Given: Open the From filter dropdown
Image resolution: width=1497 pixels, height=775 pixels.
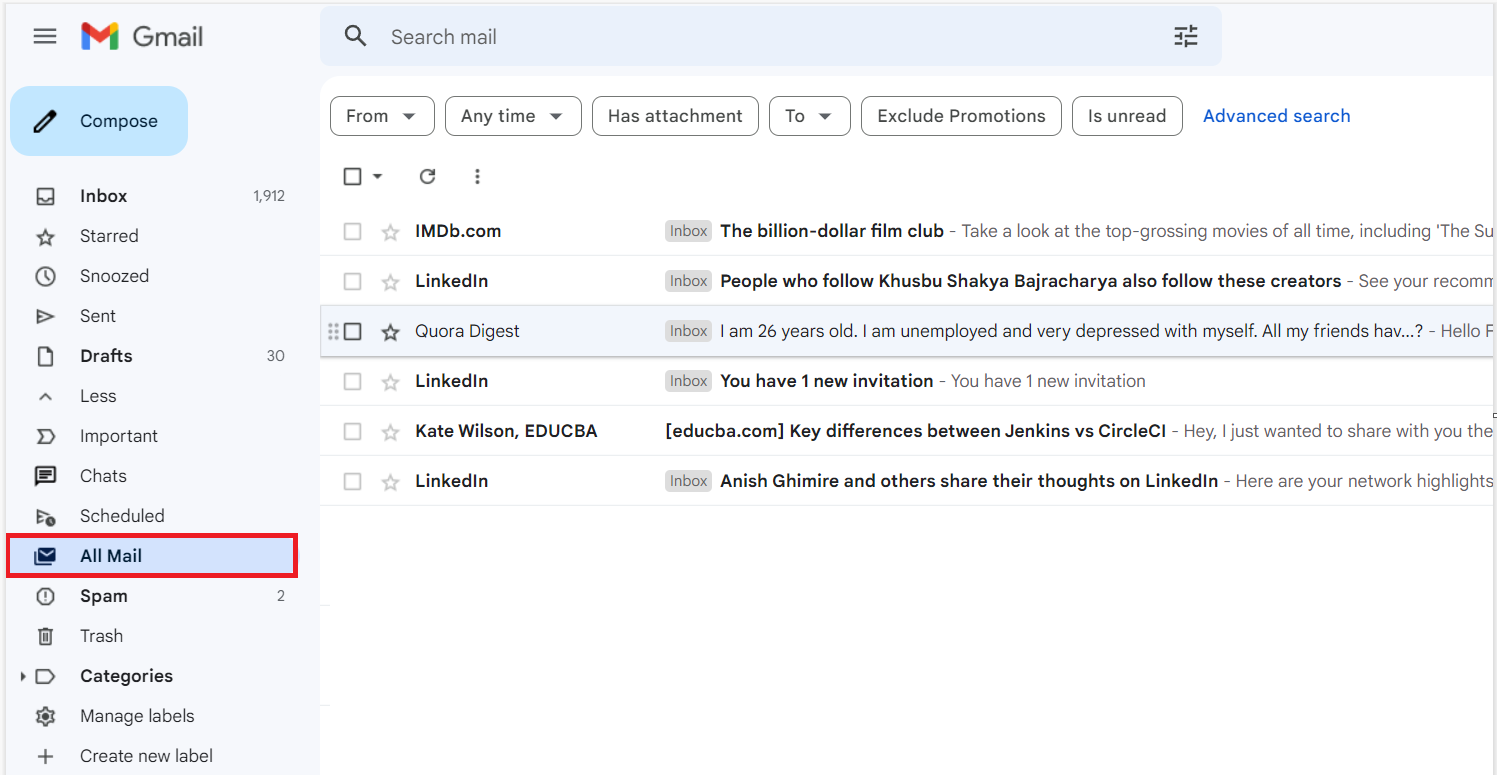Looking at the screenshot, I should pos(382,116).
